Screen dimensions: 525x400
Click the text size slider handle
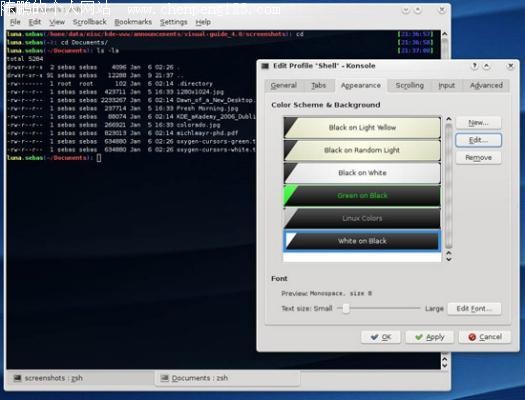tap(346, 308)
